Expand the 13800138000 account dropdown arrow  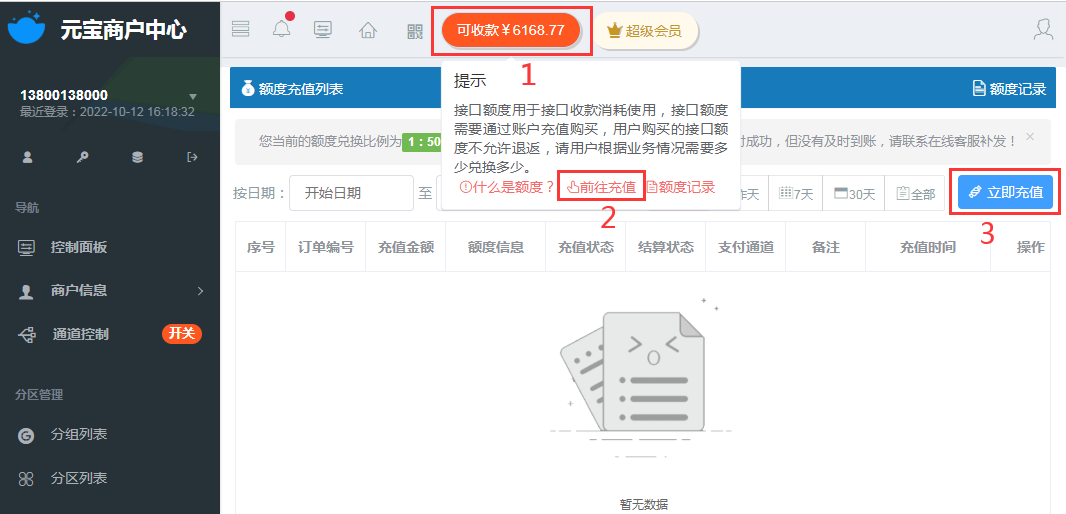pos(193,97)
